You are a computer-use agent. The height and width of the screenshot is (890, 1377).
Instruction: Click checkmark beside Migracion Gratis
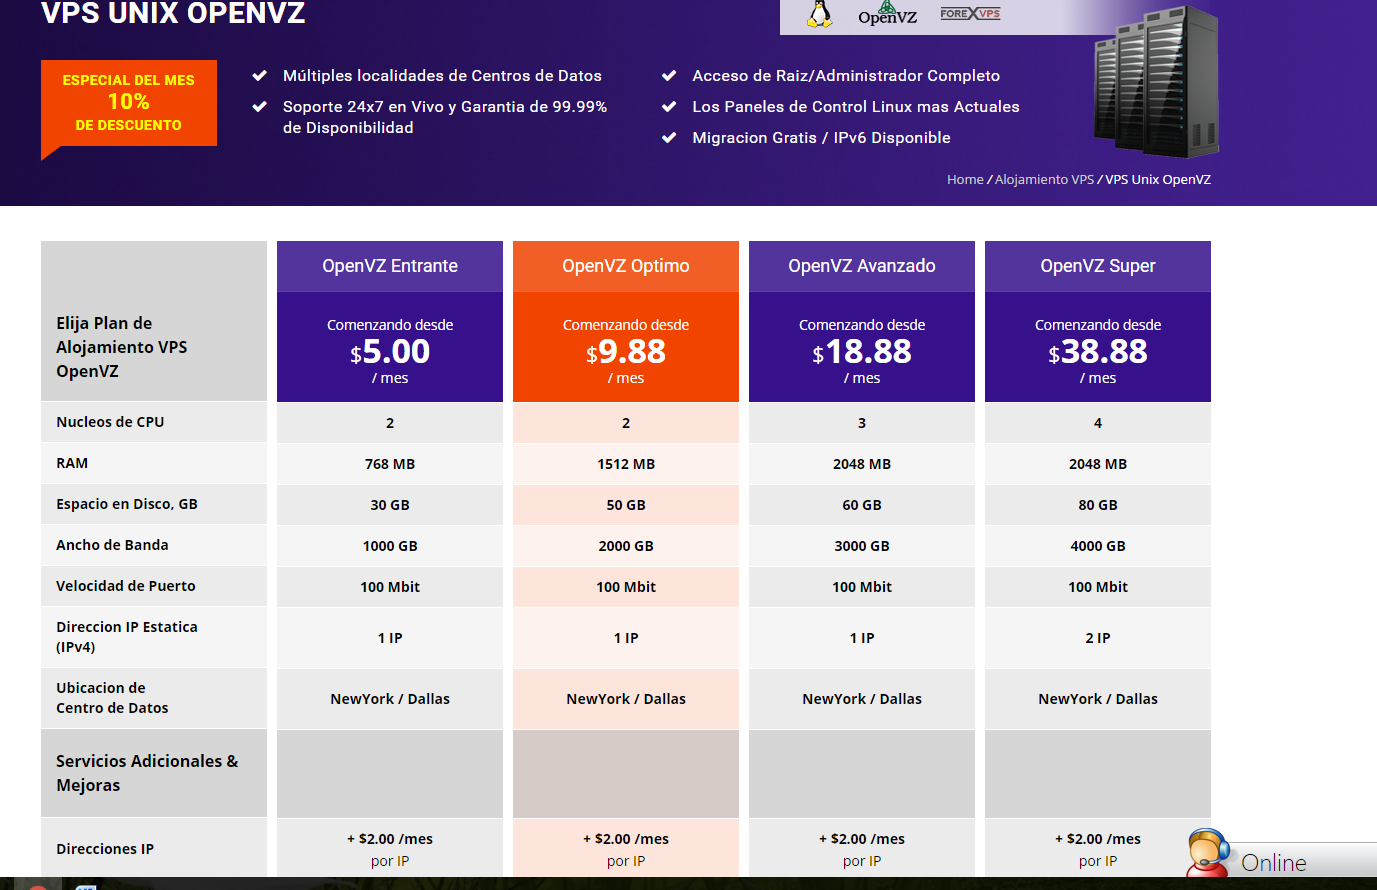tap(669, 138)
